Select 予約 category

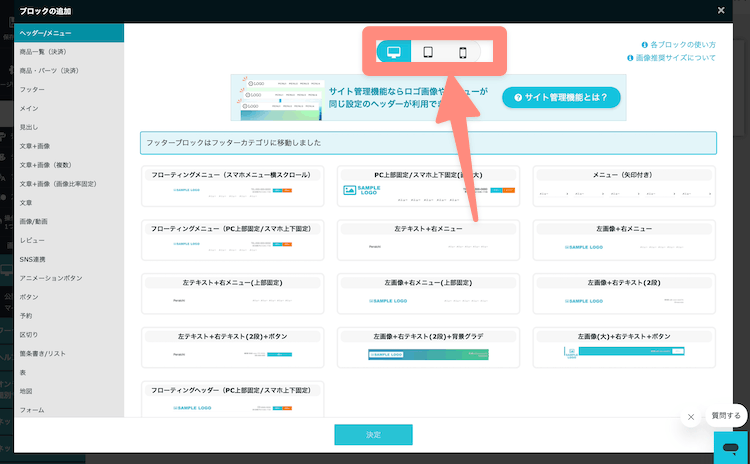[x=69, y=316]
